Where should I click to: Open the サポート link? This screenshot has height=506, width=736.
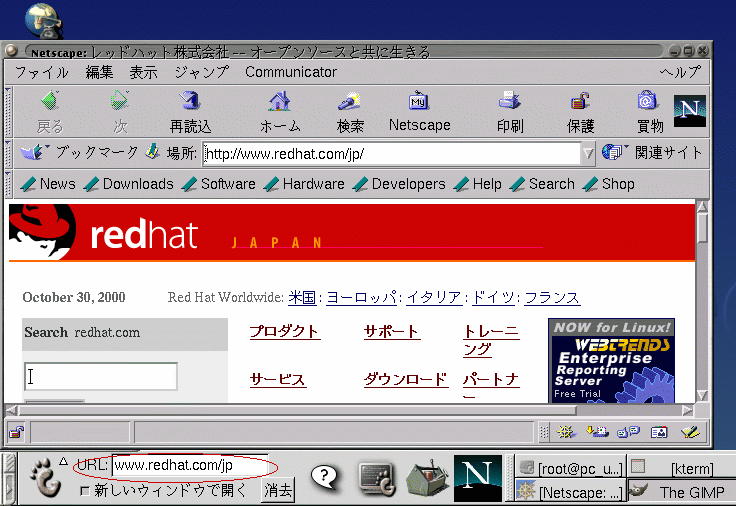pyautogui.click(x=391, y=331)
